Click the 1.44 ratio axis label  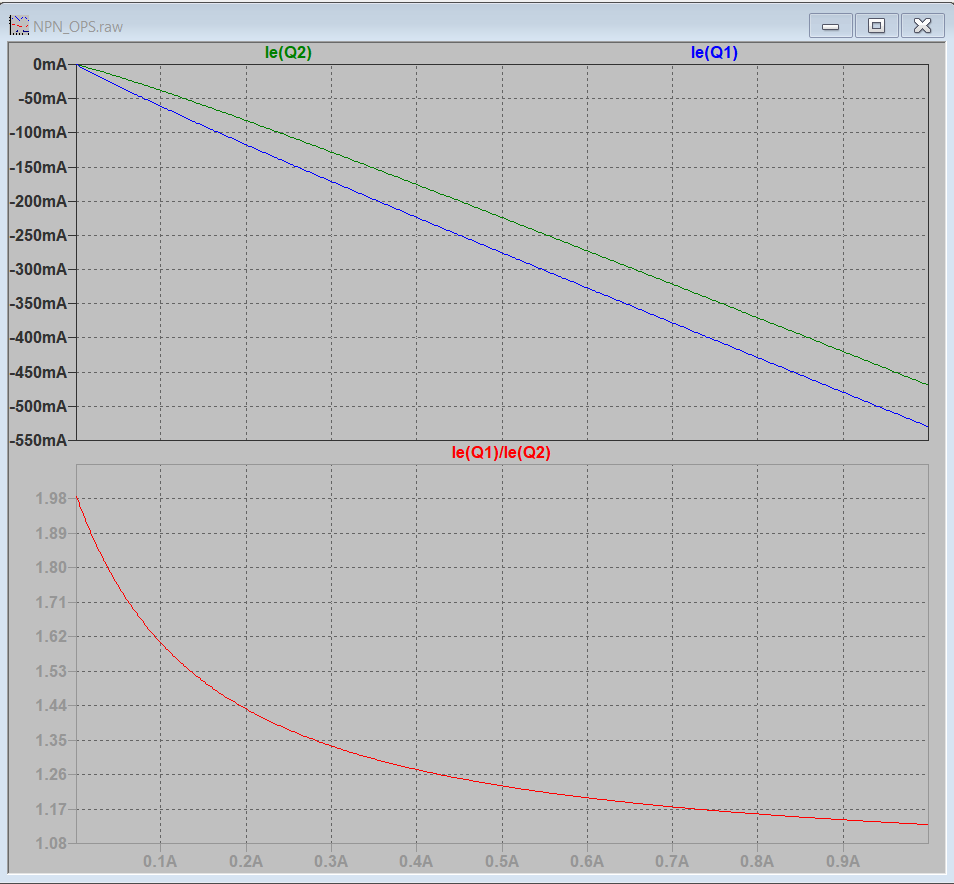pyautogui.click(x=51, y=705)
